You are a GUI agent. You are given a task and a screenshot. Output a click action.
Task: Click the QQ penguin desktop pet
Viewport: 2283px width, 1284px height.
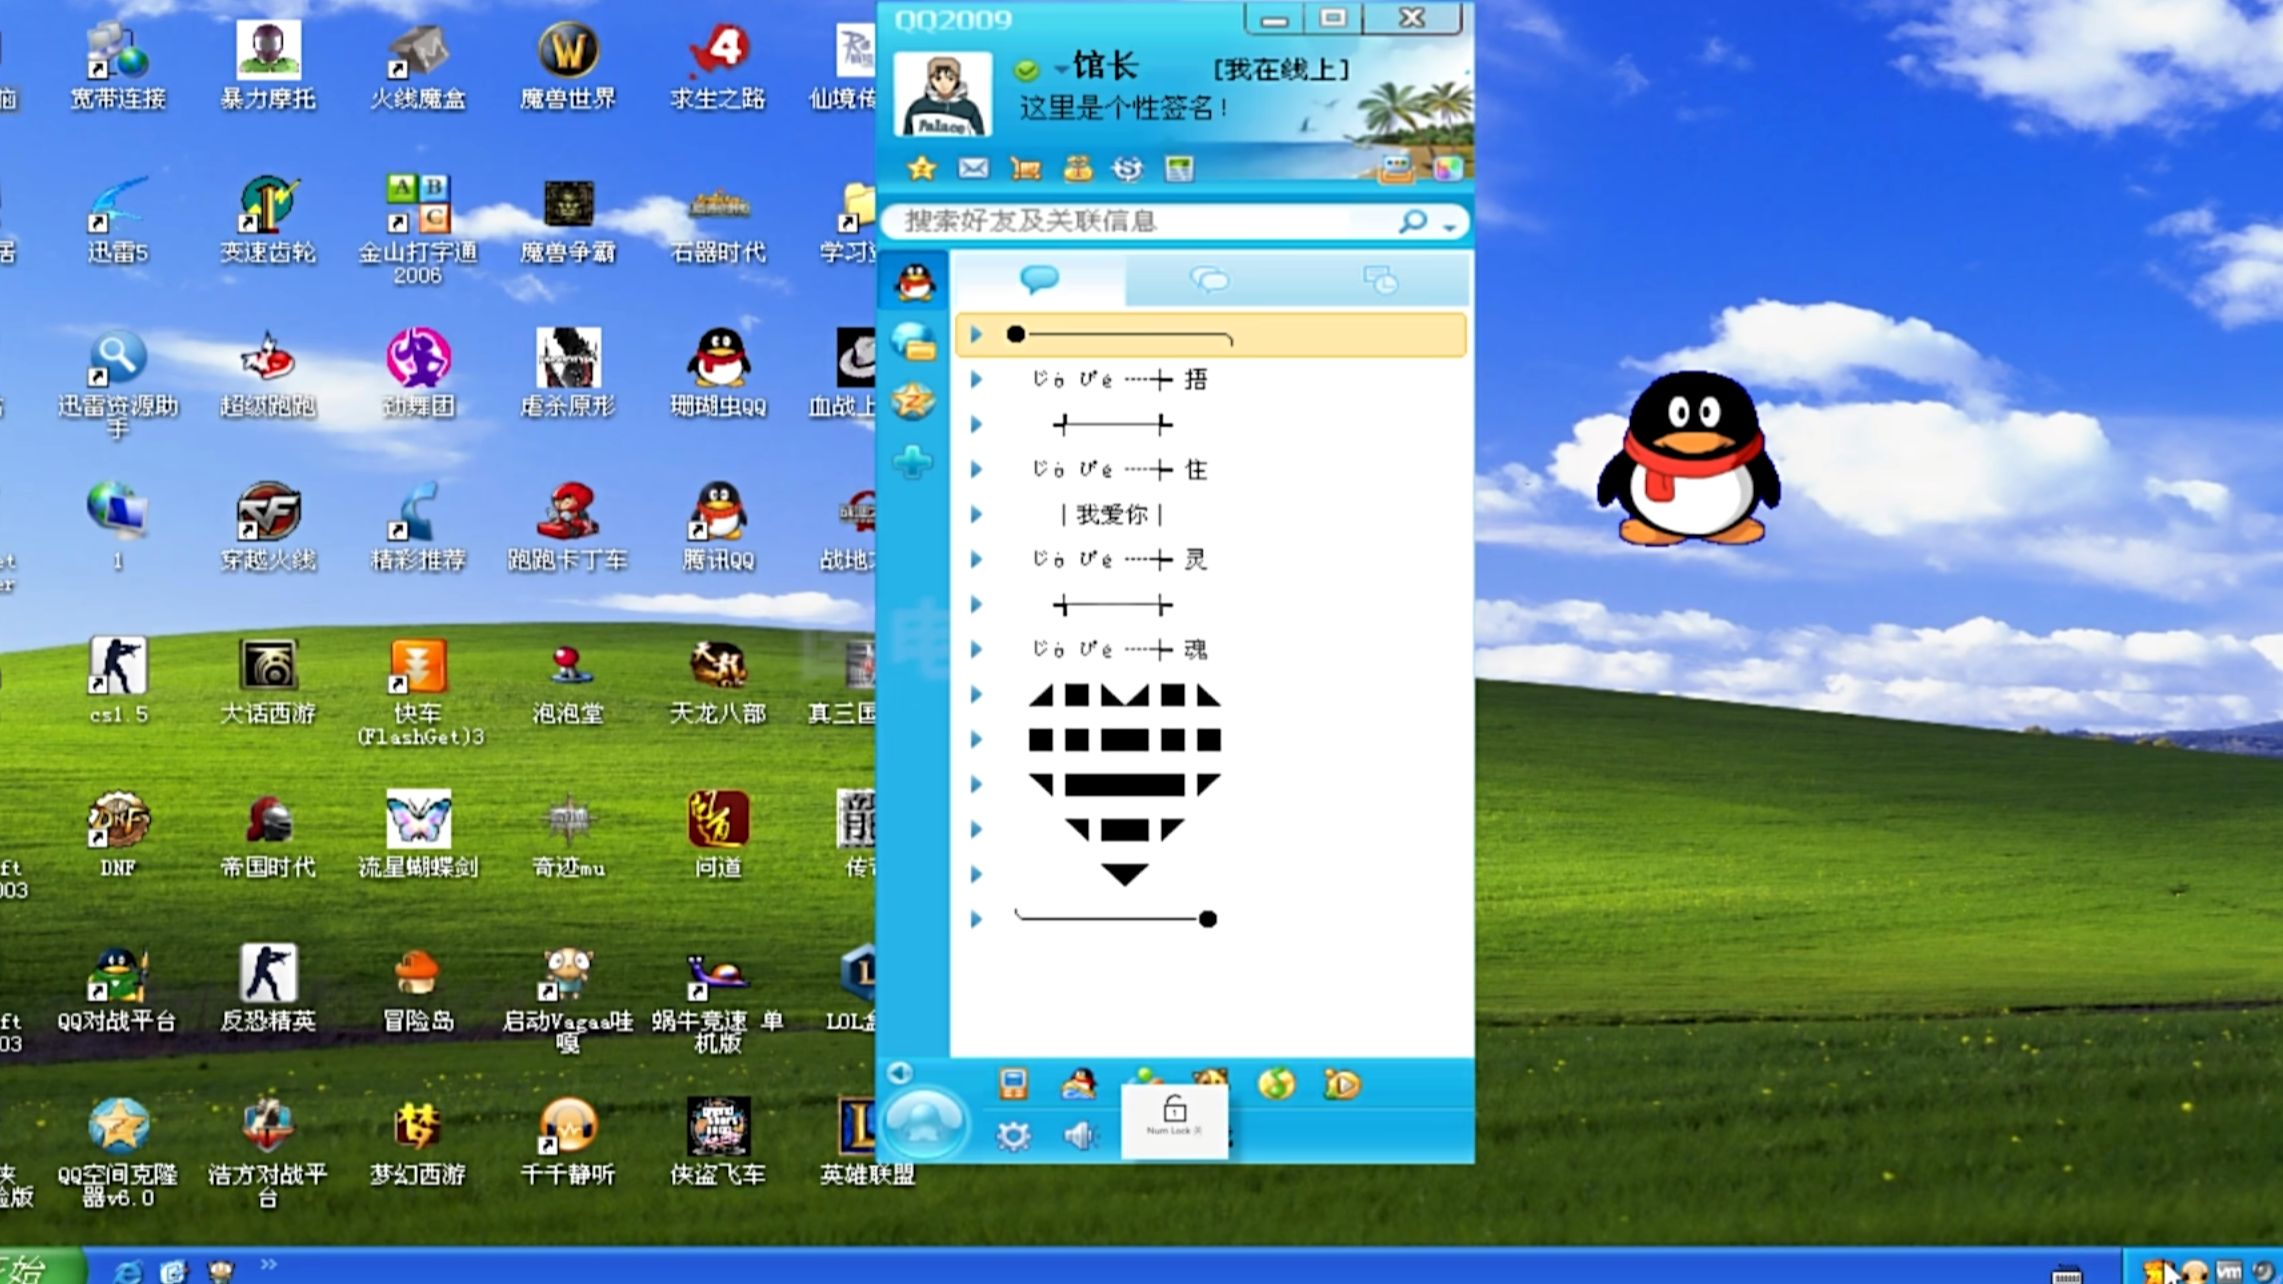click(x=1689, y=458)
